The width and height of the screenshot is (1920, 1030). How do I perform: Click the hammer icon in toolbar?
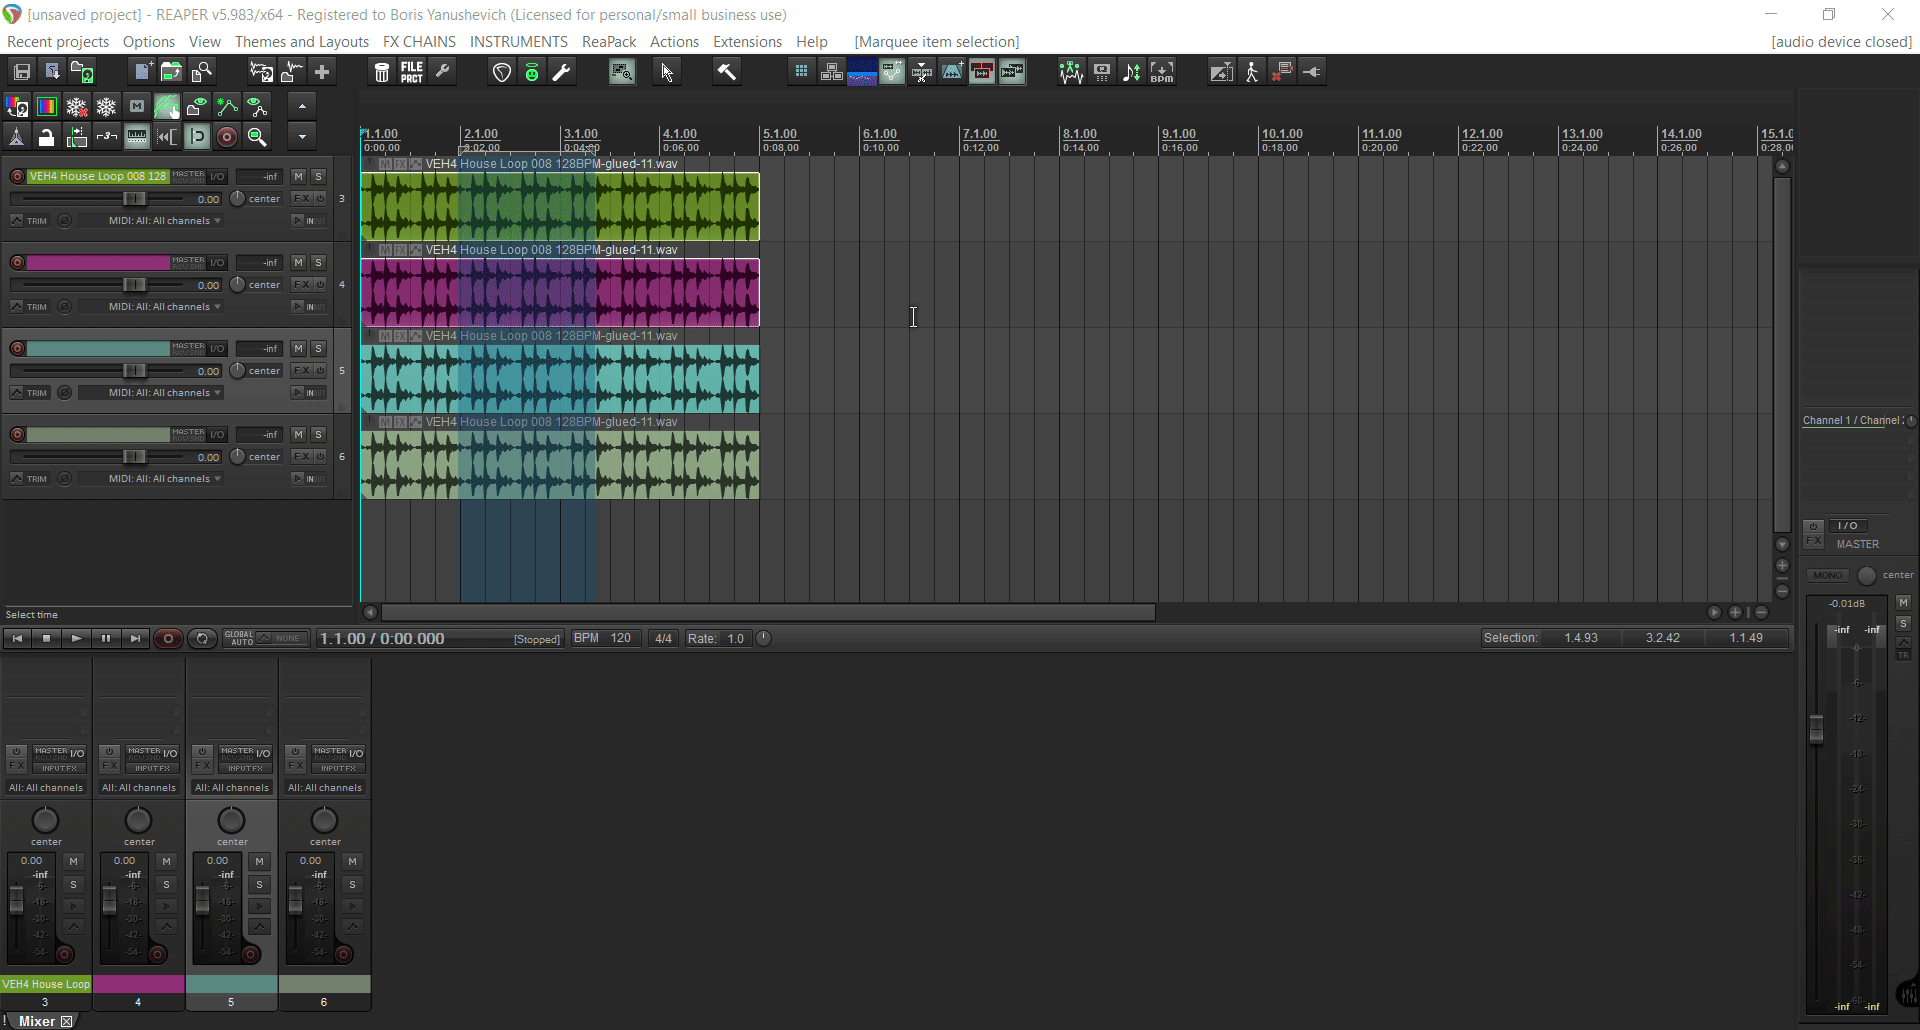point(726,72)
